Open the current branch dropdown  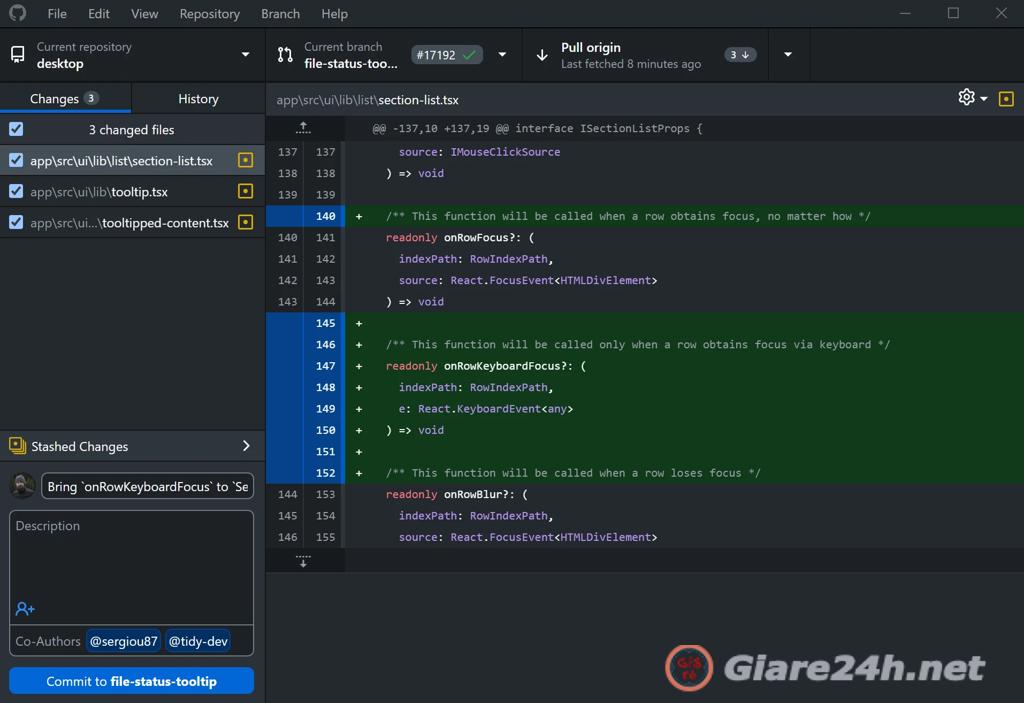pyautogui.click(x=503, y=55)
